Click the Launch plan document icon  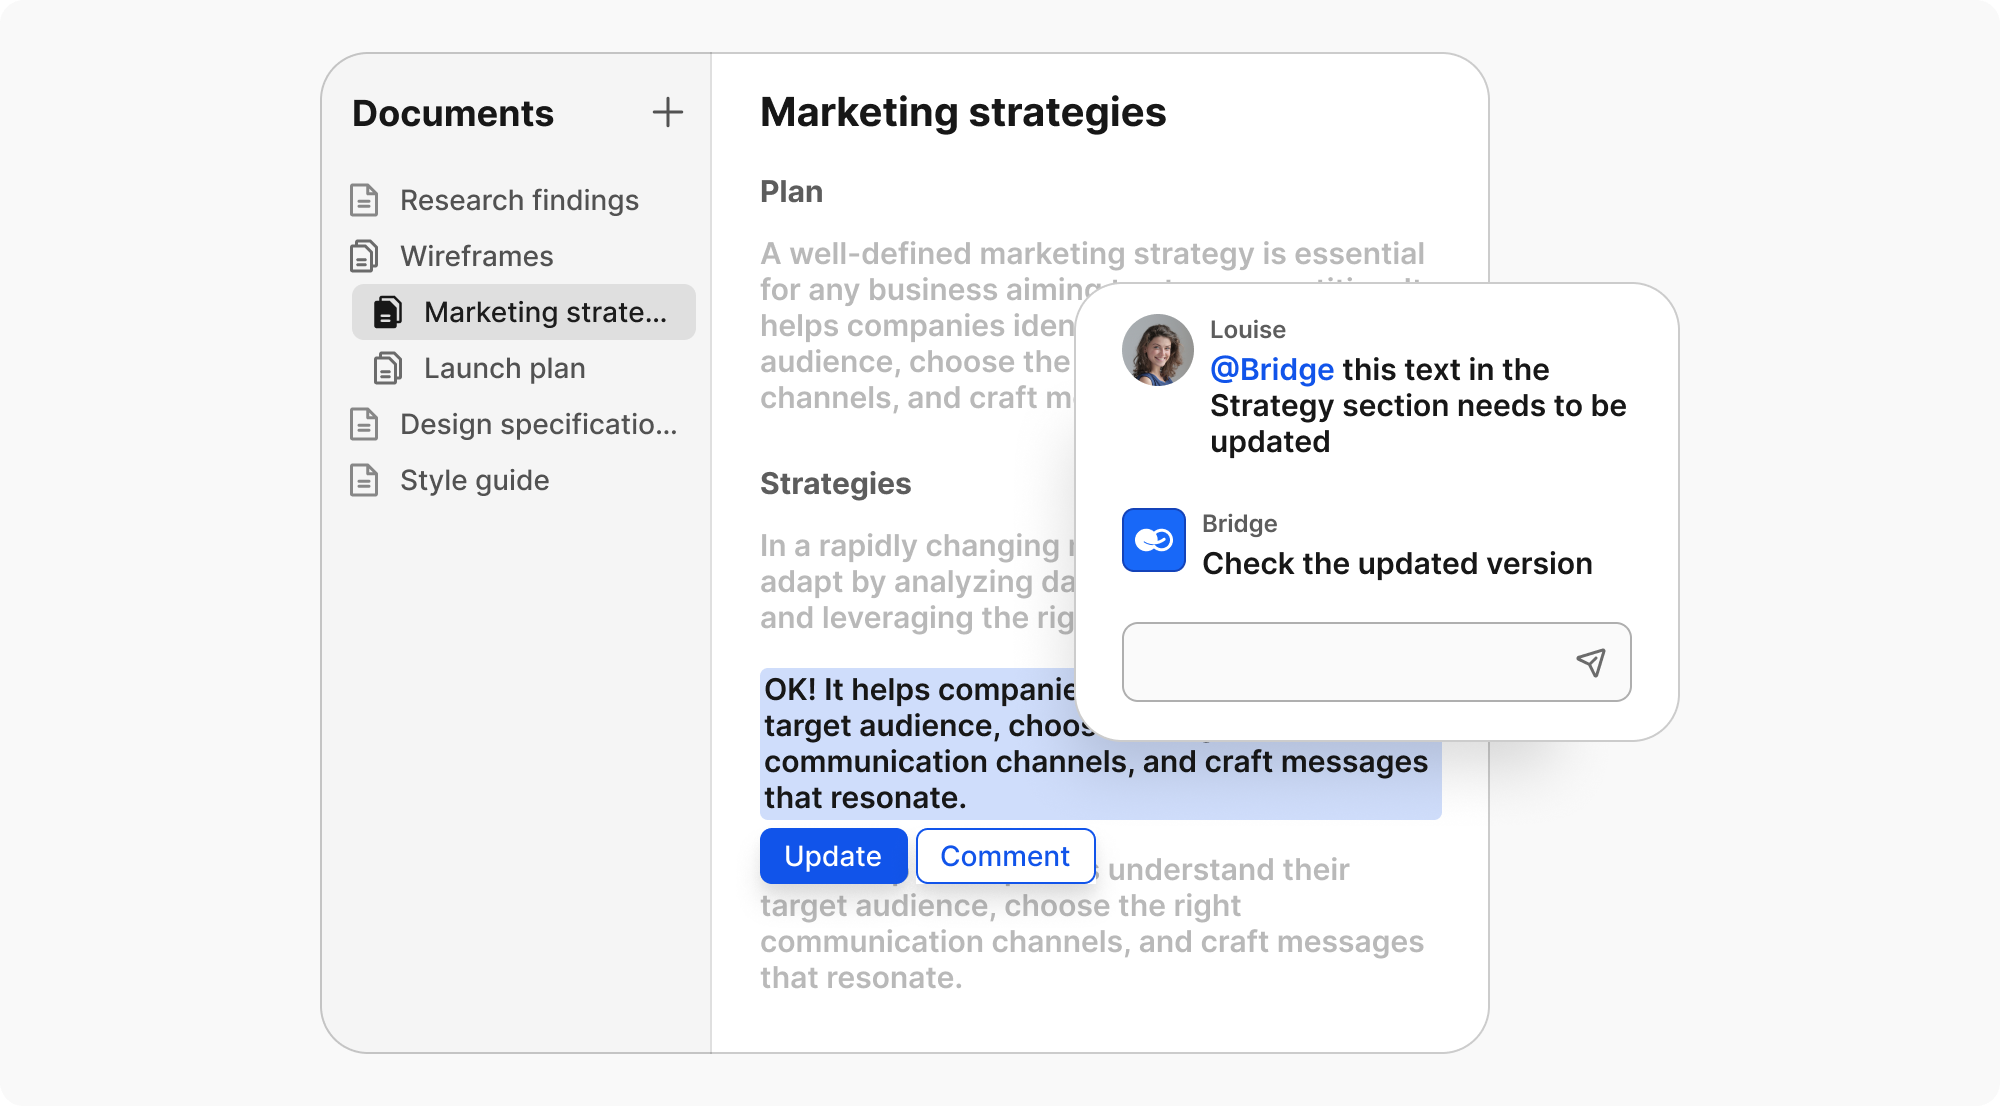coord(387,368)
